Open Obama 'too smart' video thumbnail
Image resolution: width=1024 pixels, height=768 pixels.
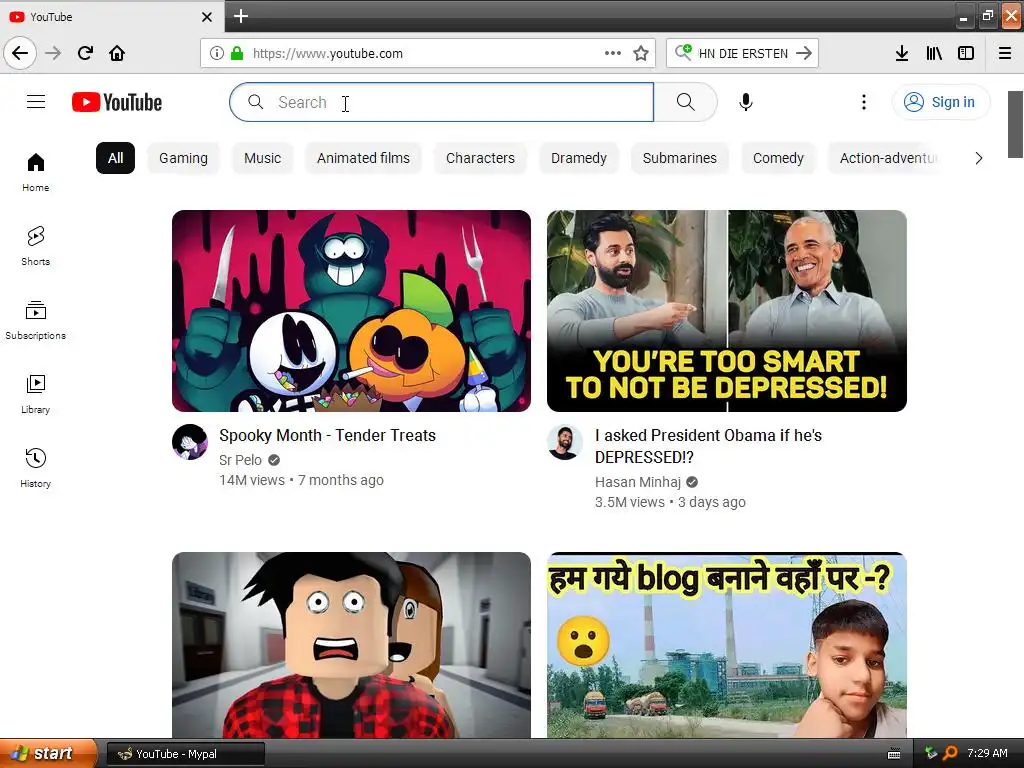click(727, 311)
